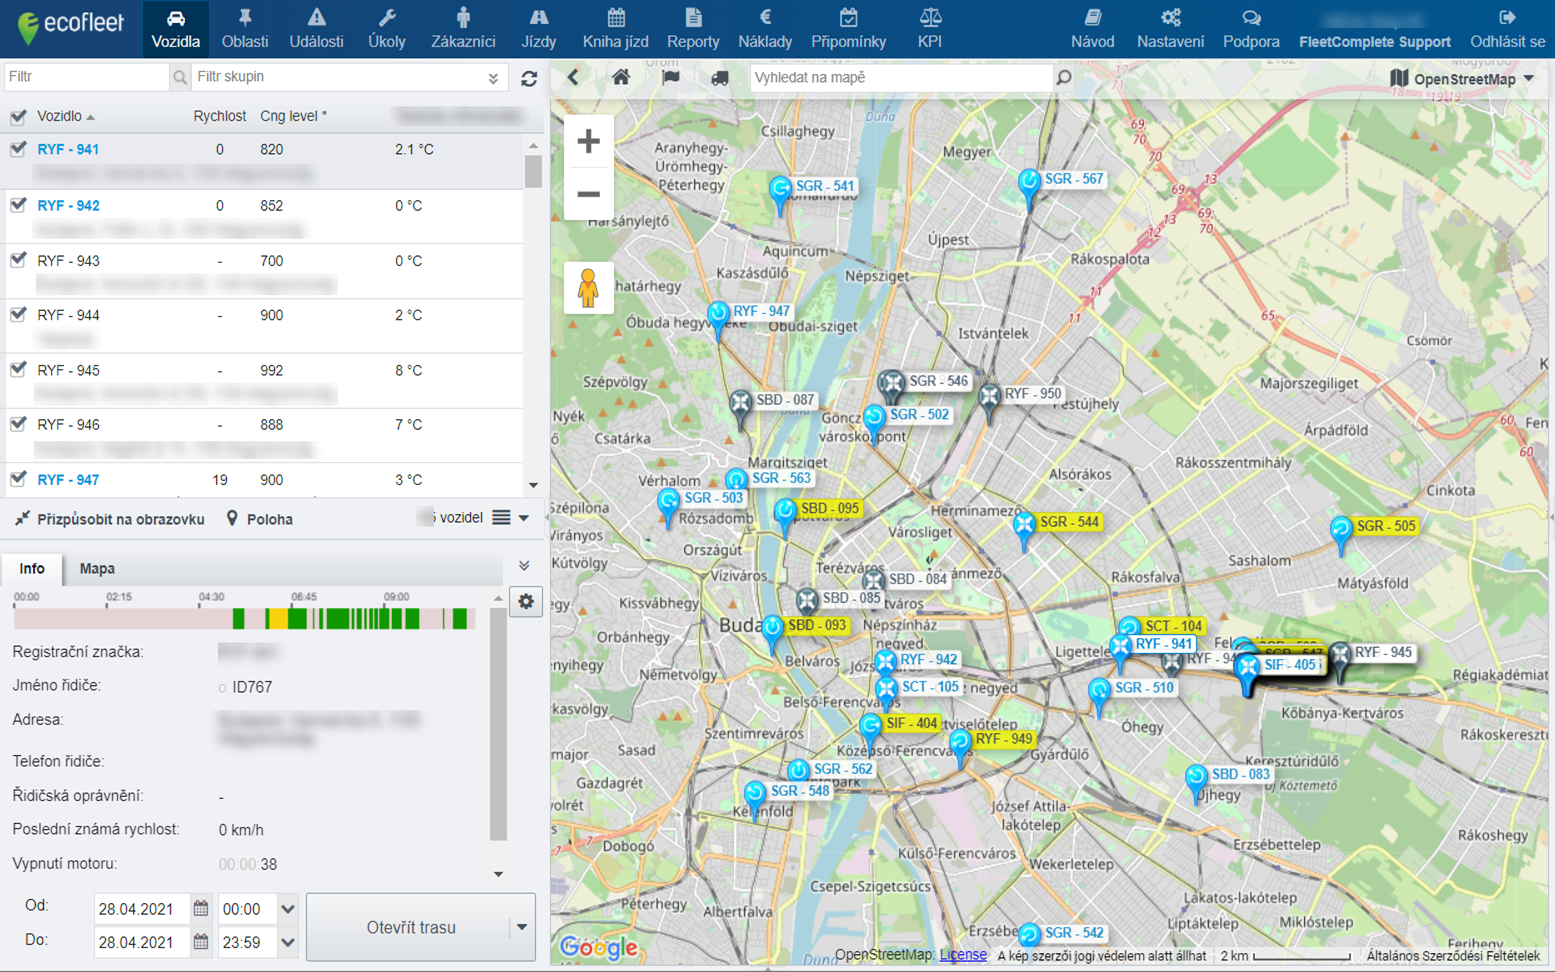Open the Jízdy trips section
Screen dimensions: 1555x972
[539, 28]
